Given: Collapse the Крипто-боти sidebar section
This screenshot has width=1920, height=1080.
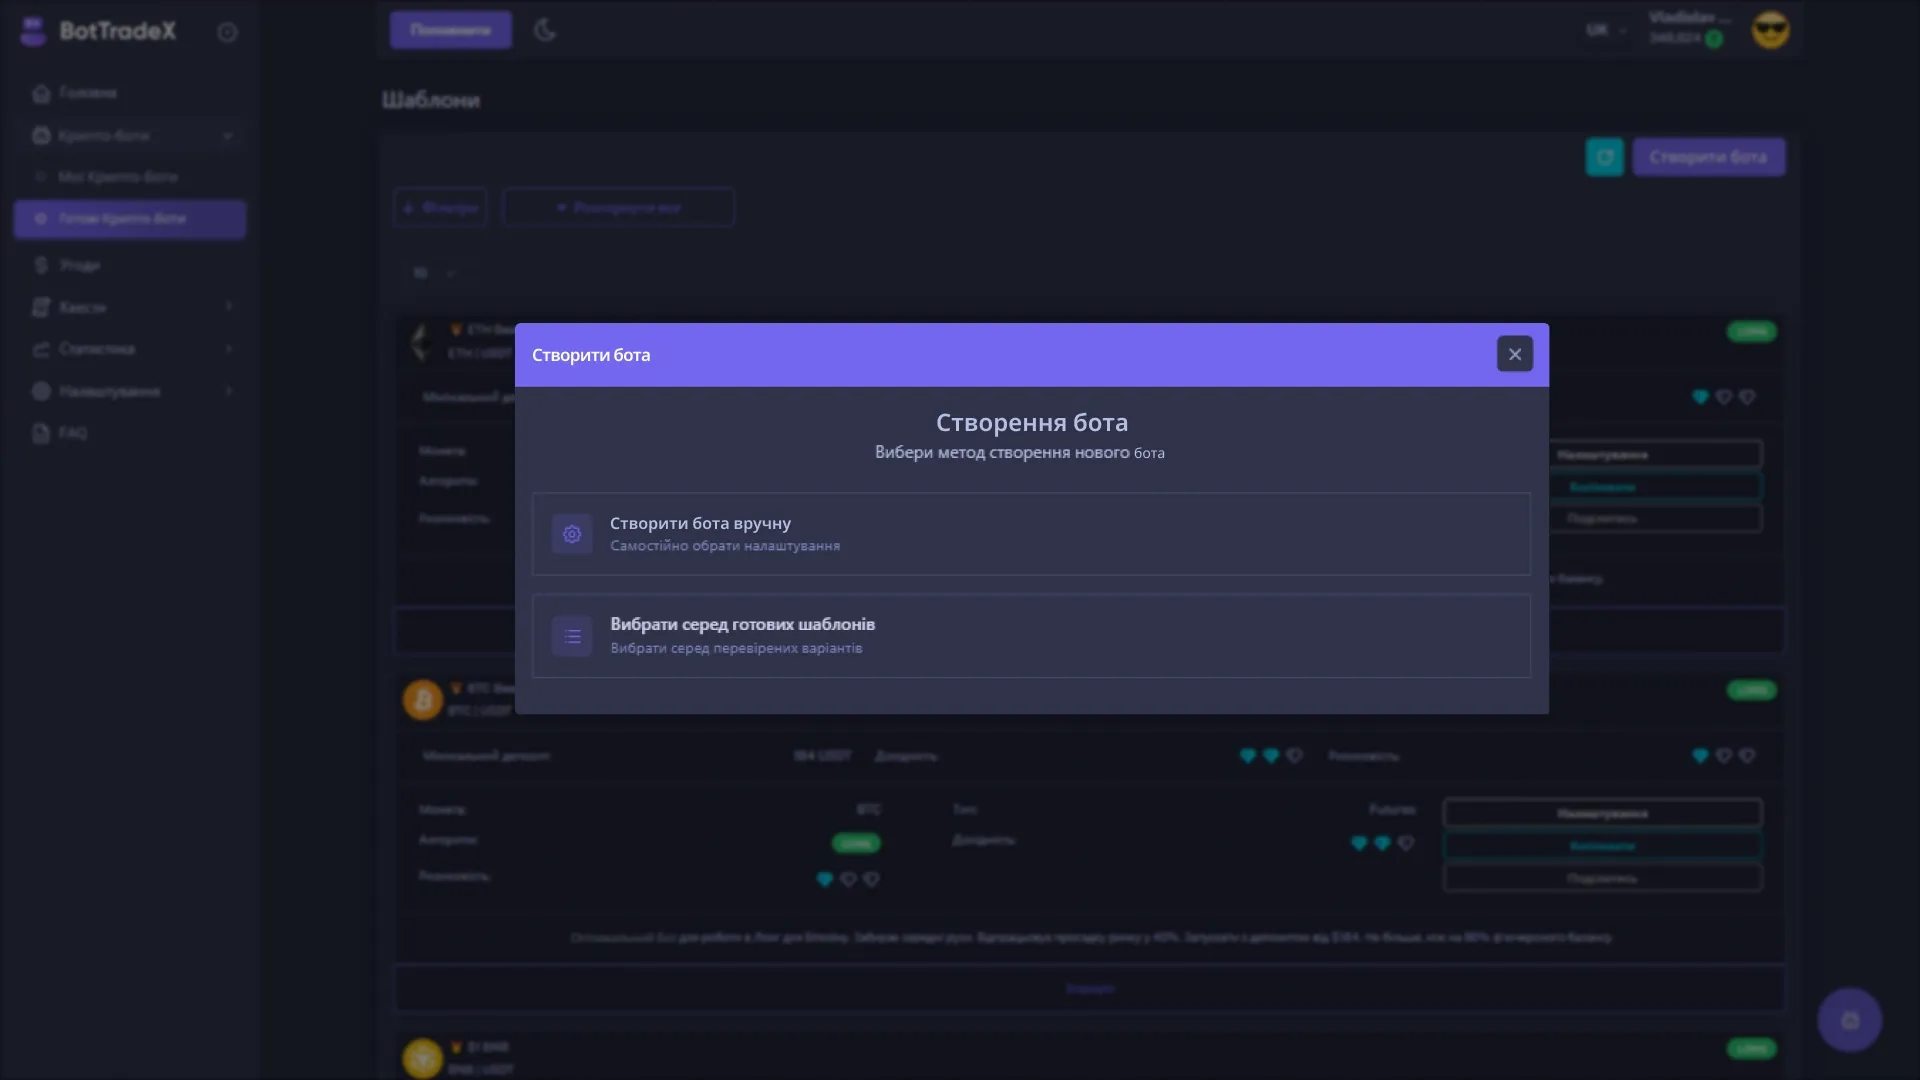Looking at the screenshot, I should pos(228,134).
